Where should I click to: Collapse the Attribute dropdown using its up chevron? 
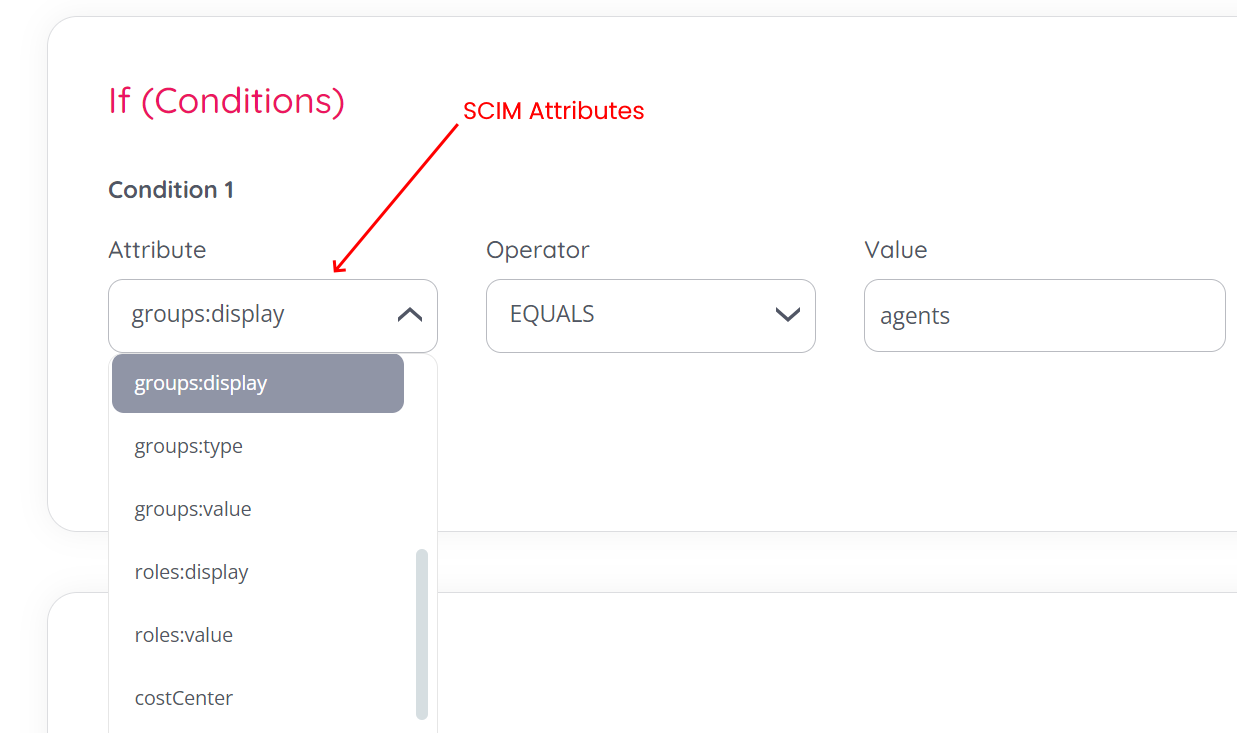tap(410, 315)
